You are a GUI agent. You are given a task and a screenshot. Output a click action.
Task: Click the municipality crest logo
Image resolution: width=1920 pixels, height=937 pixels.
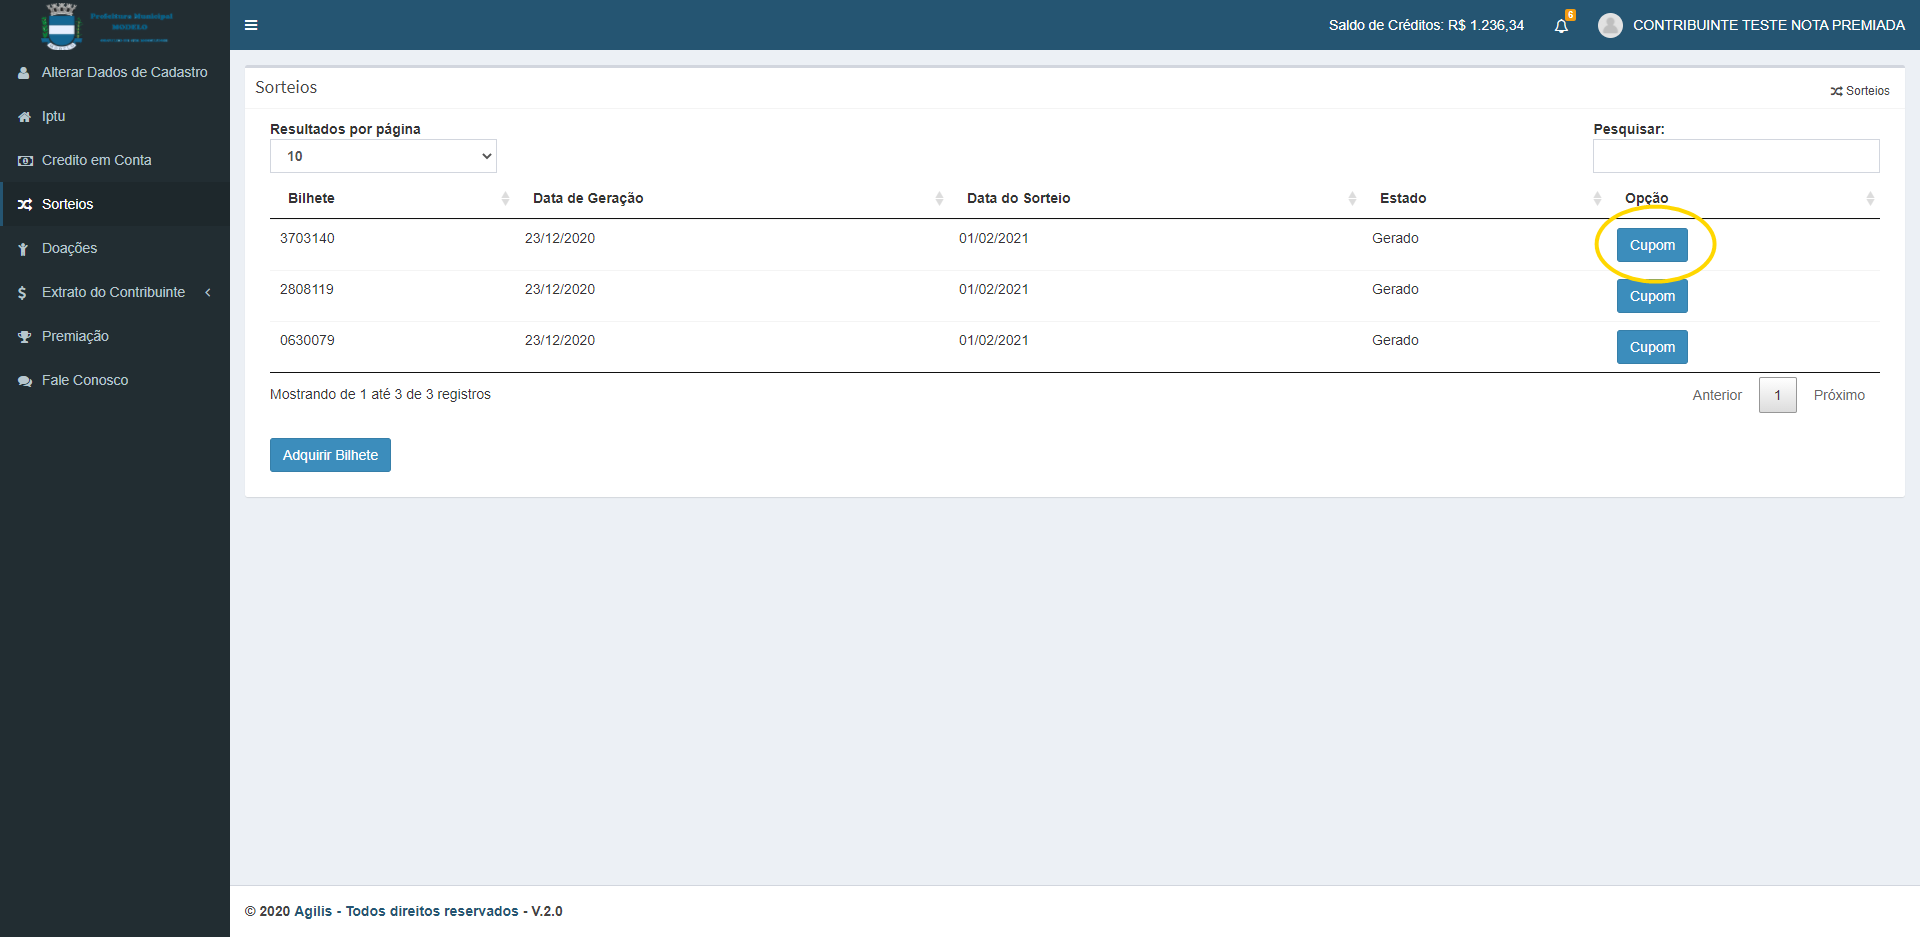pyautogui.click(x=62, y=26)
